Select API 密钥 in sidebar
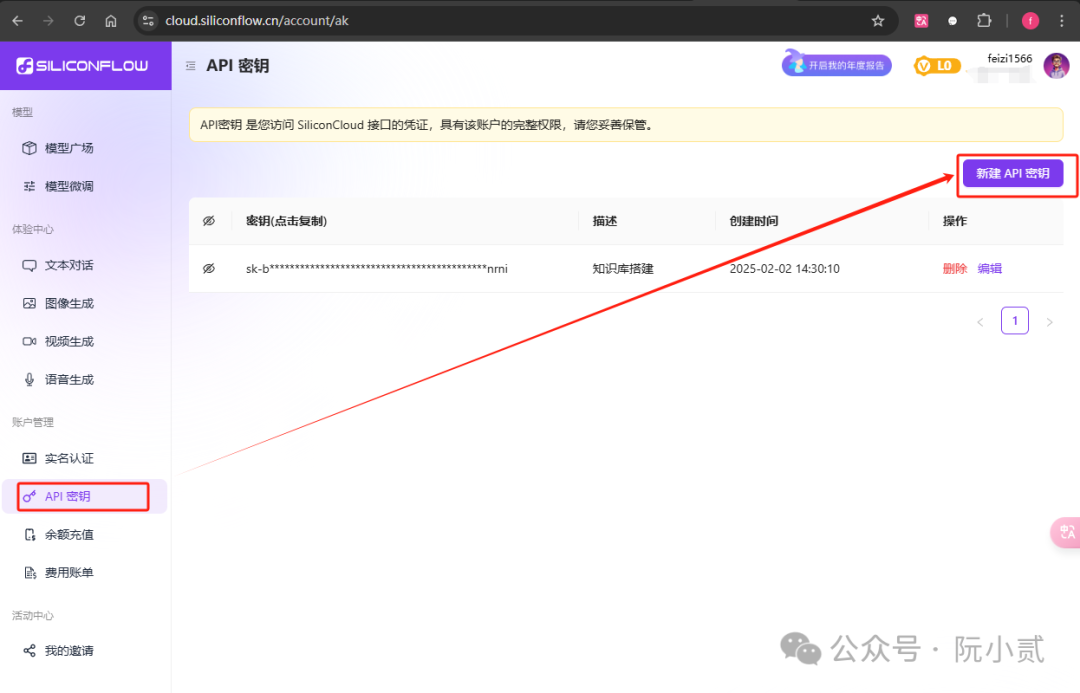 85,496
